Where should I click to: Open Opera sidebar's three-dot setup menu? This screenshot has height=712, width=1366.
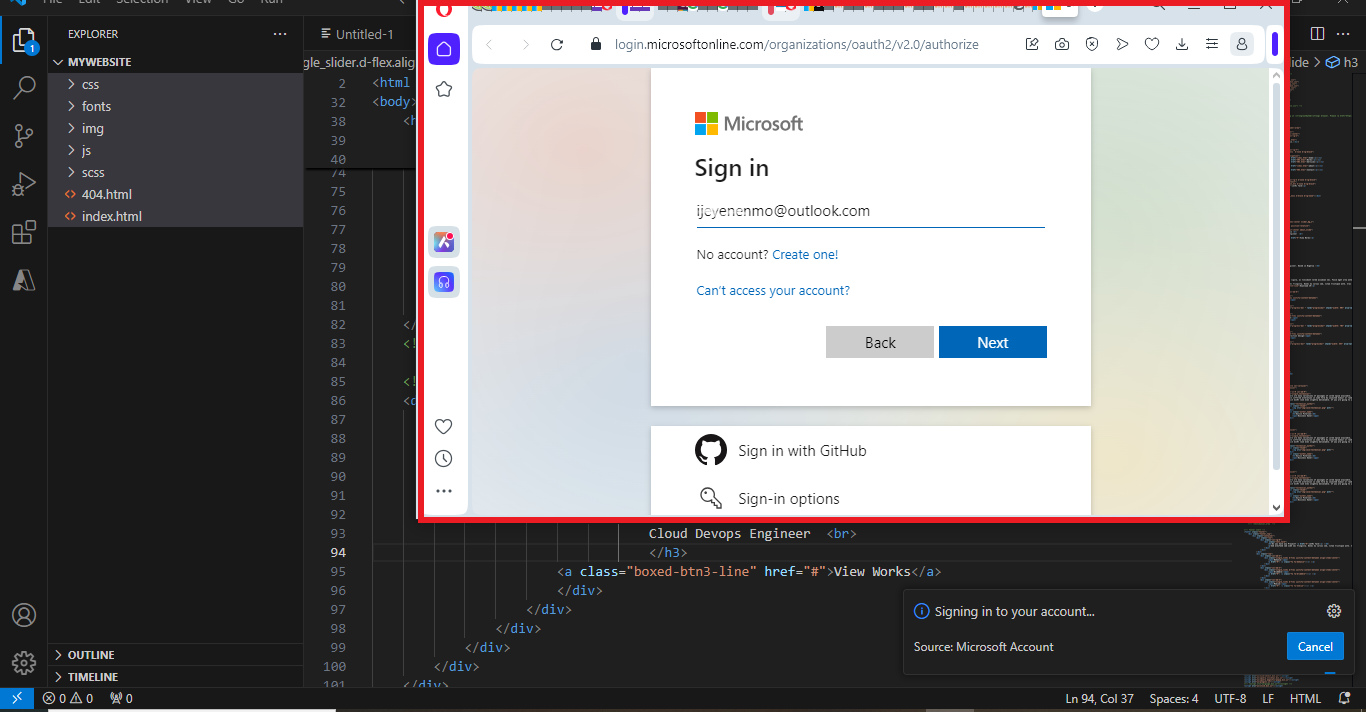click(444, 491)
